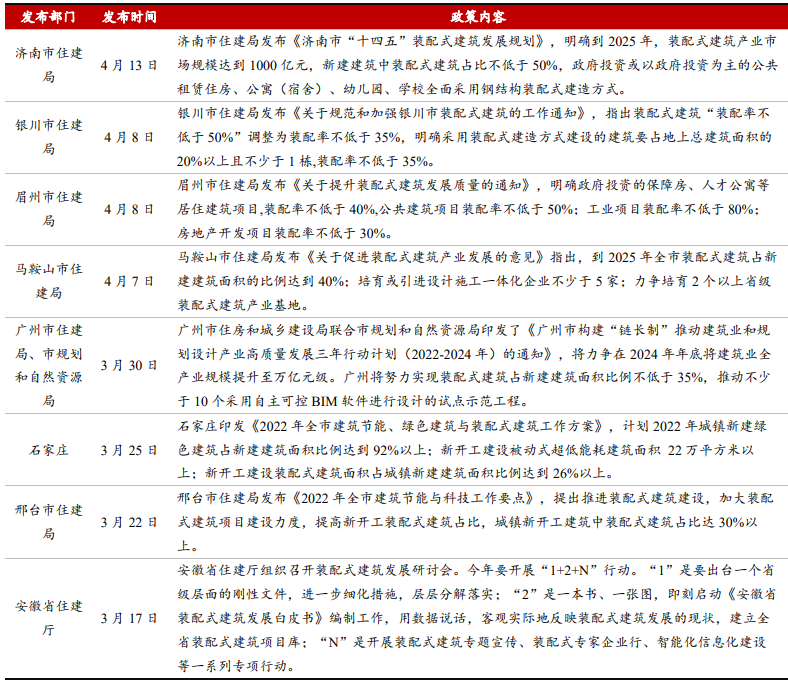Click the 发布部门 column header
The width and height of the screenshot is (788, 682).
point(48,17)
